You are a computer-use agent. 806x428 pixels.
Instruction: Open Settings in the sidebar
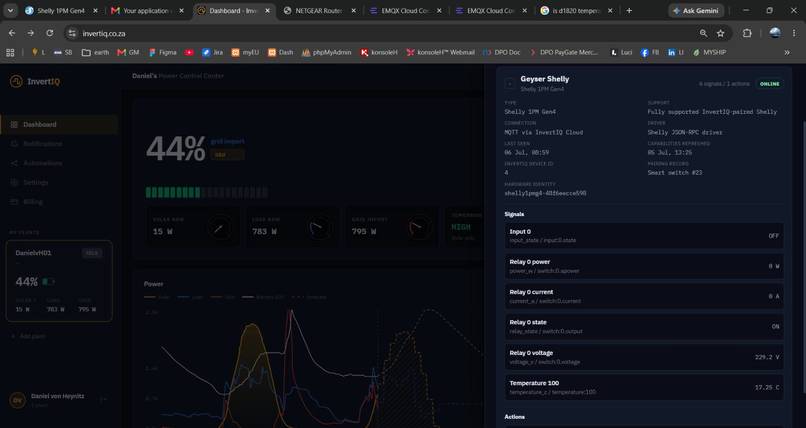[x=59, y=182]
